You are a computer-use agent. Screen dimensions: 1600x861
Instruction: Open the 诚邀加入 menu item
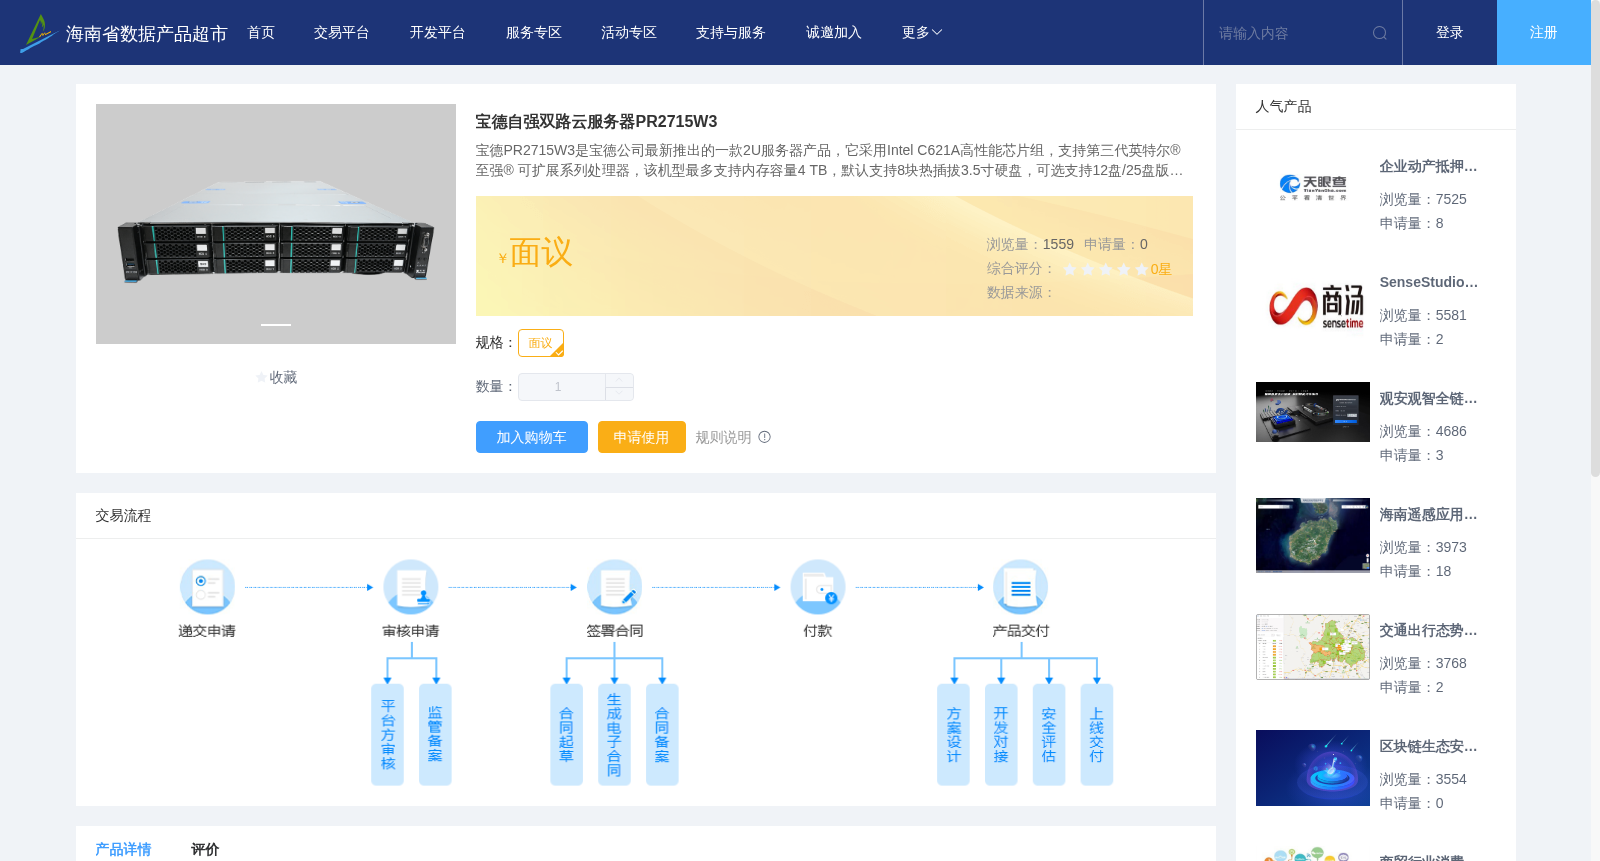[x=834, y=33]
